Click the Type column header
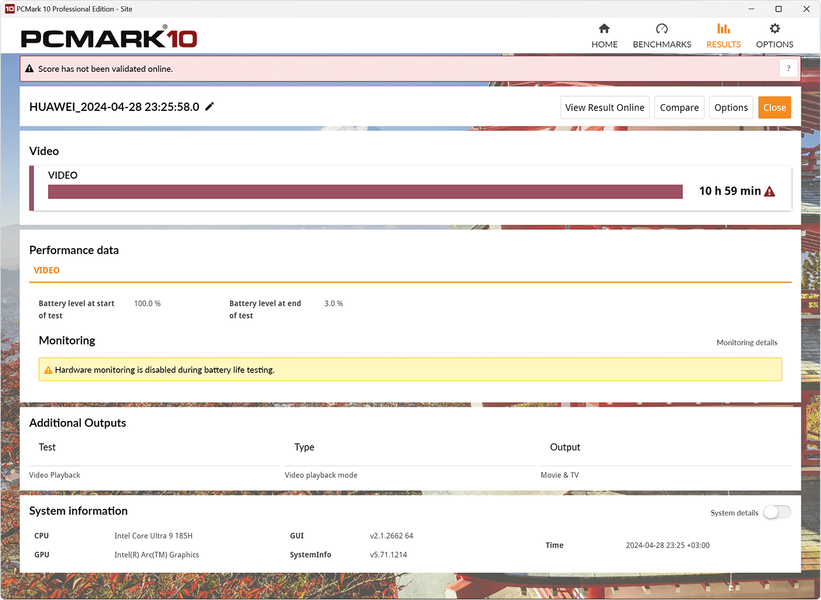This screenshot has height=600, width=821. point(304,447)
